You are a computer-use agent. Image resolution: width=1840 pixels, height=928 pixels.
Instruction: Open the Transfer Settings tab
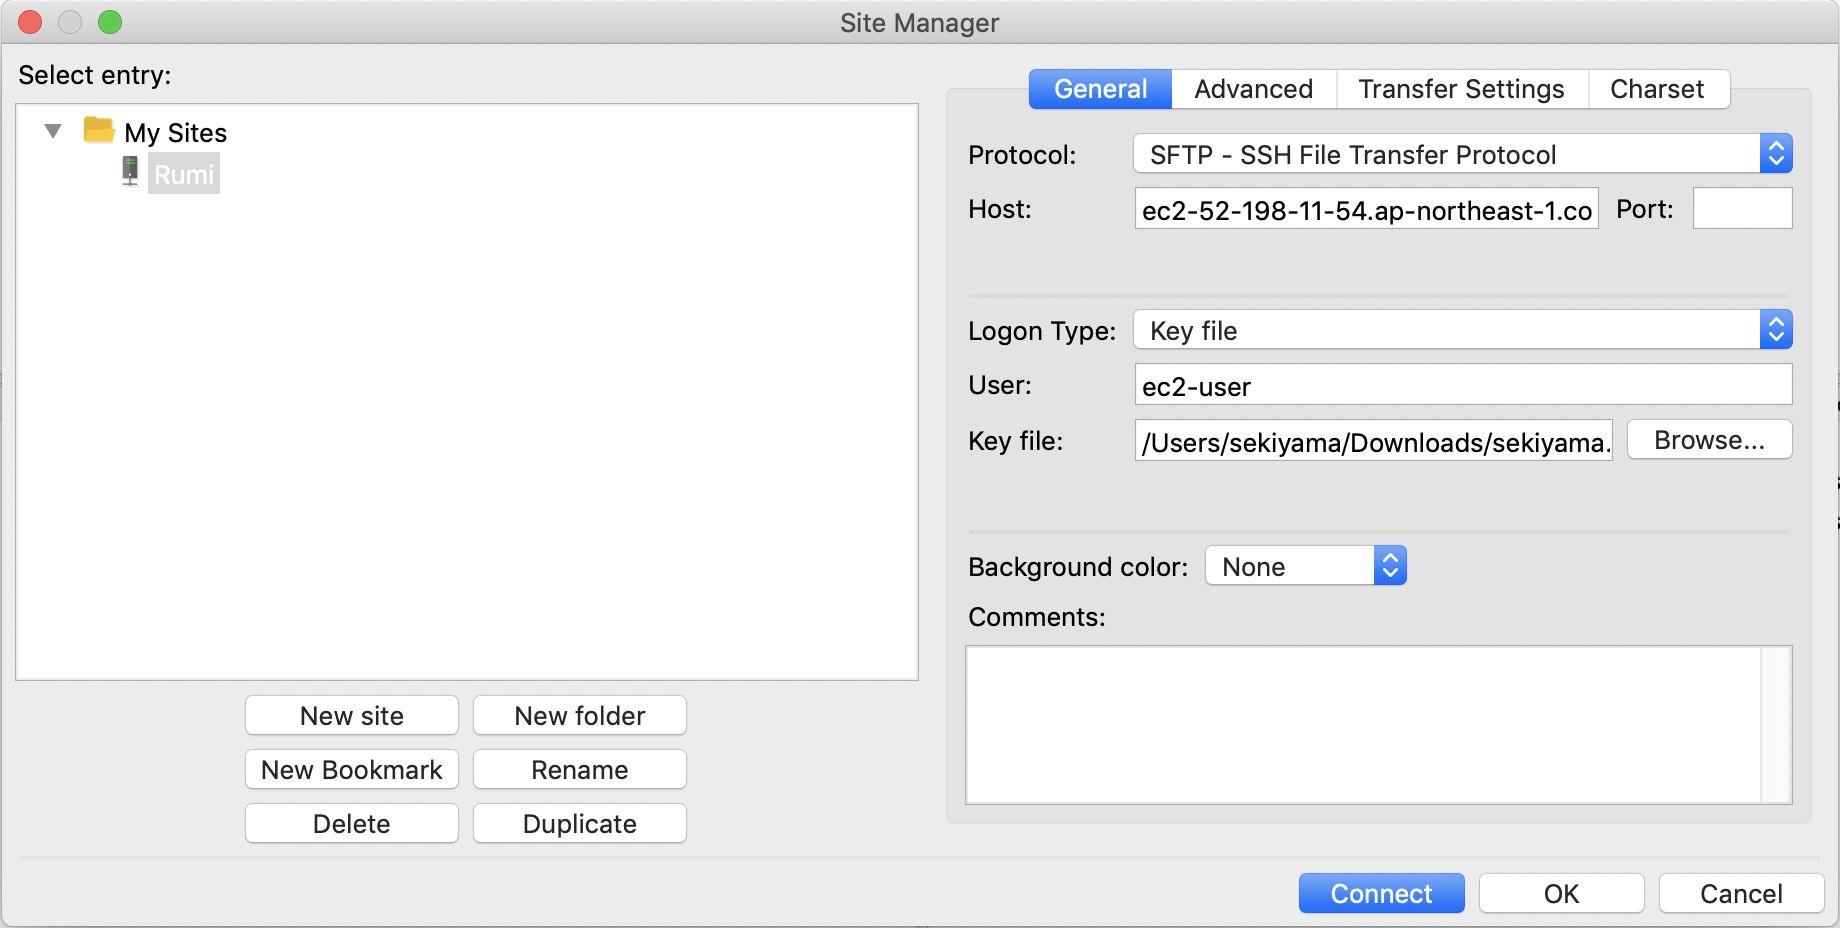click(1461, 89)
